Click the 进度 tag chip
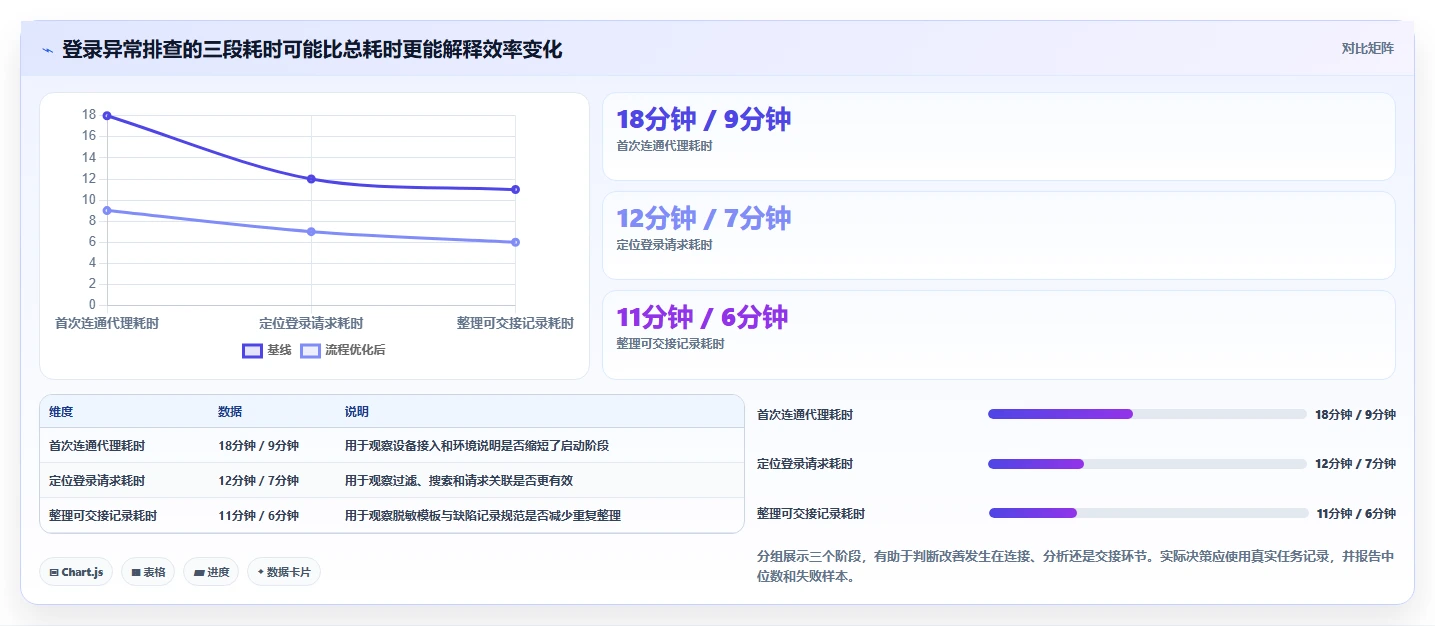1435x626 pixels. pyautogui.click(x=211, y=572)
